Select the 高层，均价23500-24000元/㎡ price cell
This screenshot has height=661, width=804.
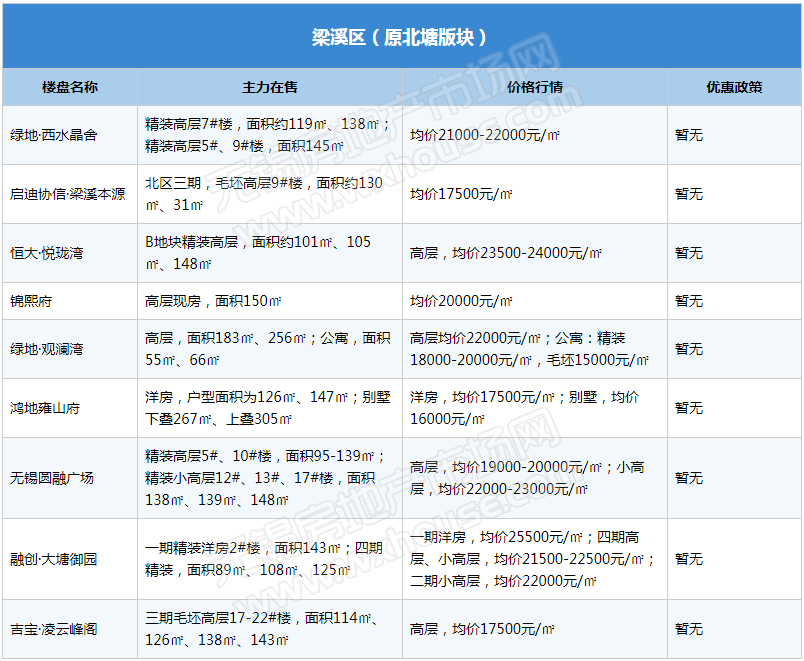click(x=506, y=253)
